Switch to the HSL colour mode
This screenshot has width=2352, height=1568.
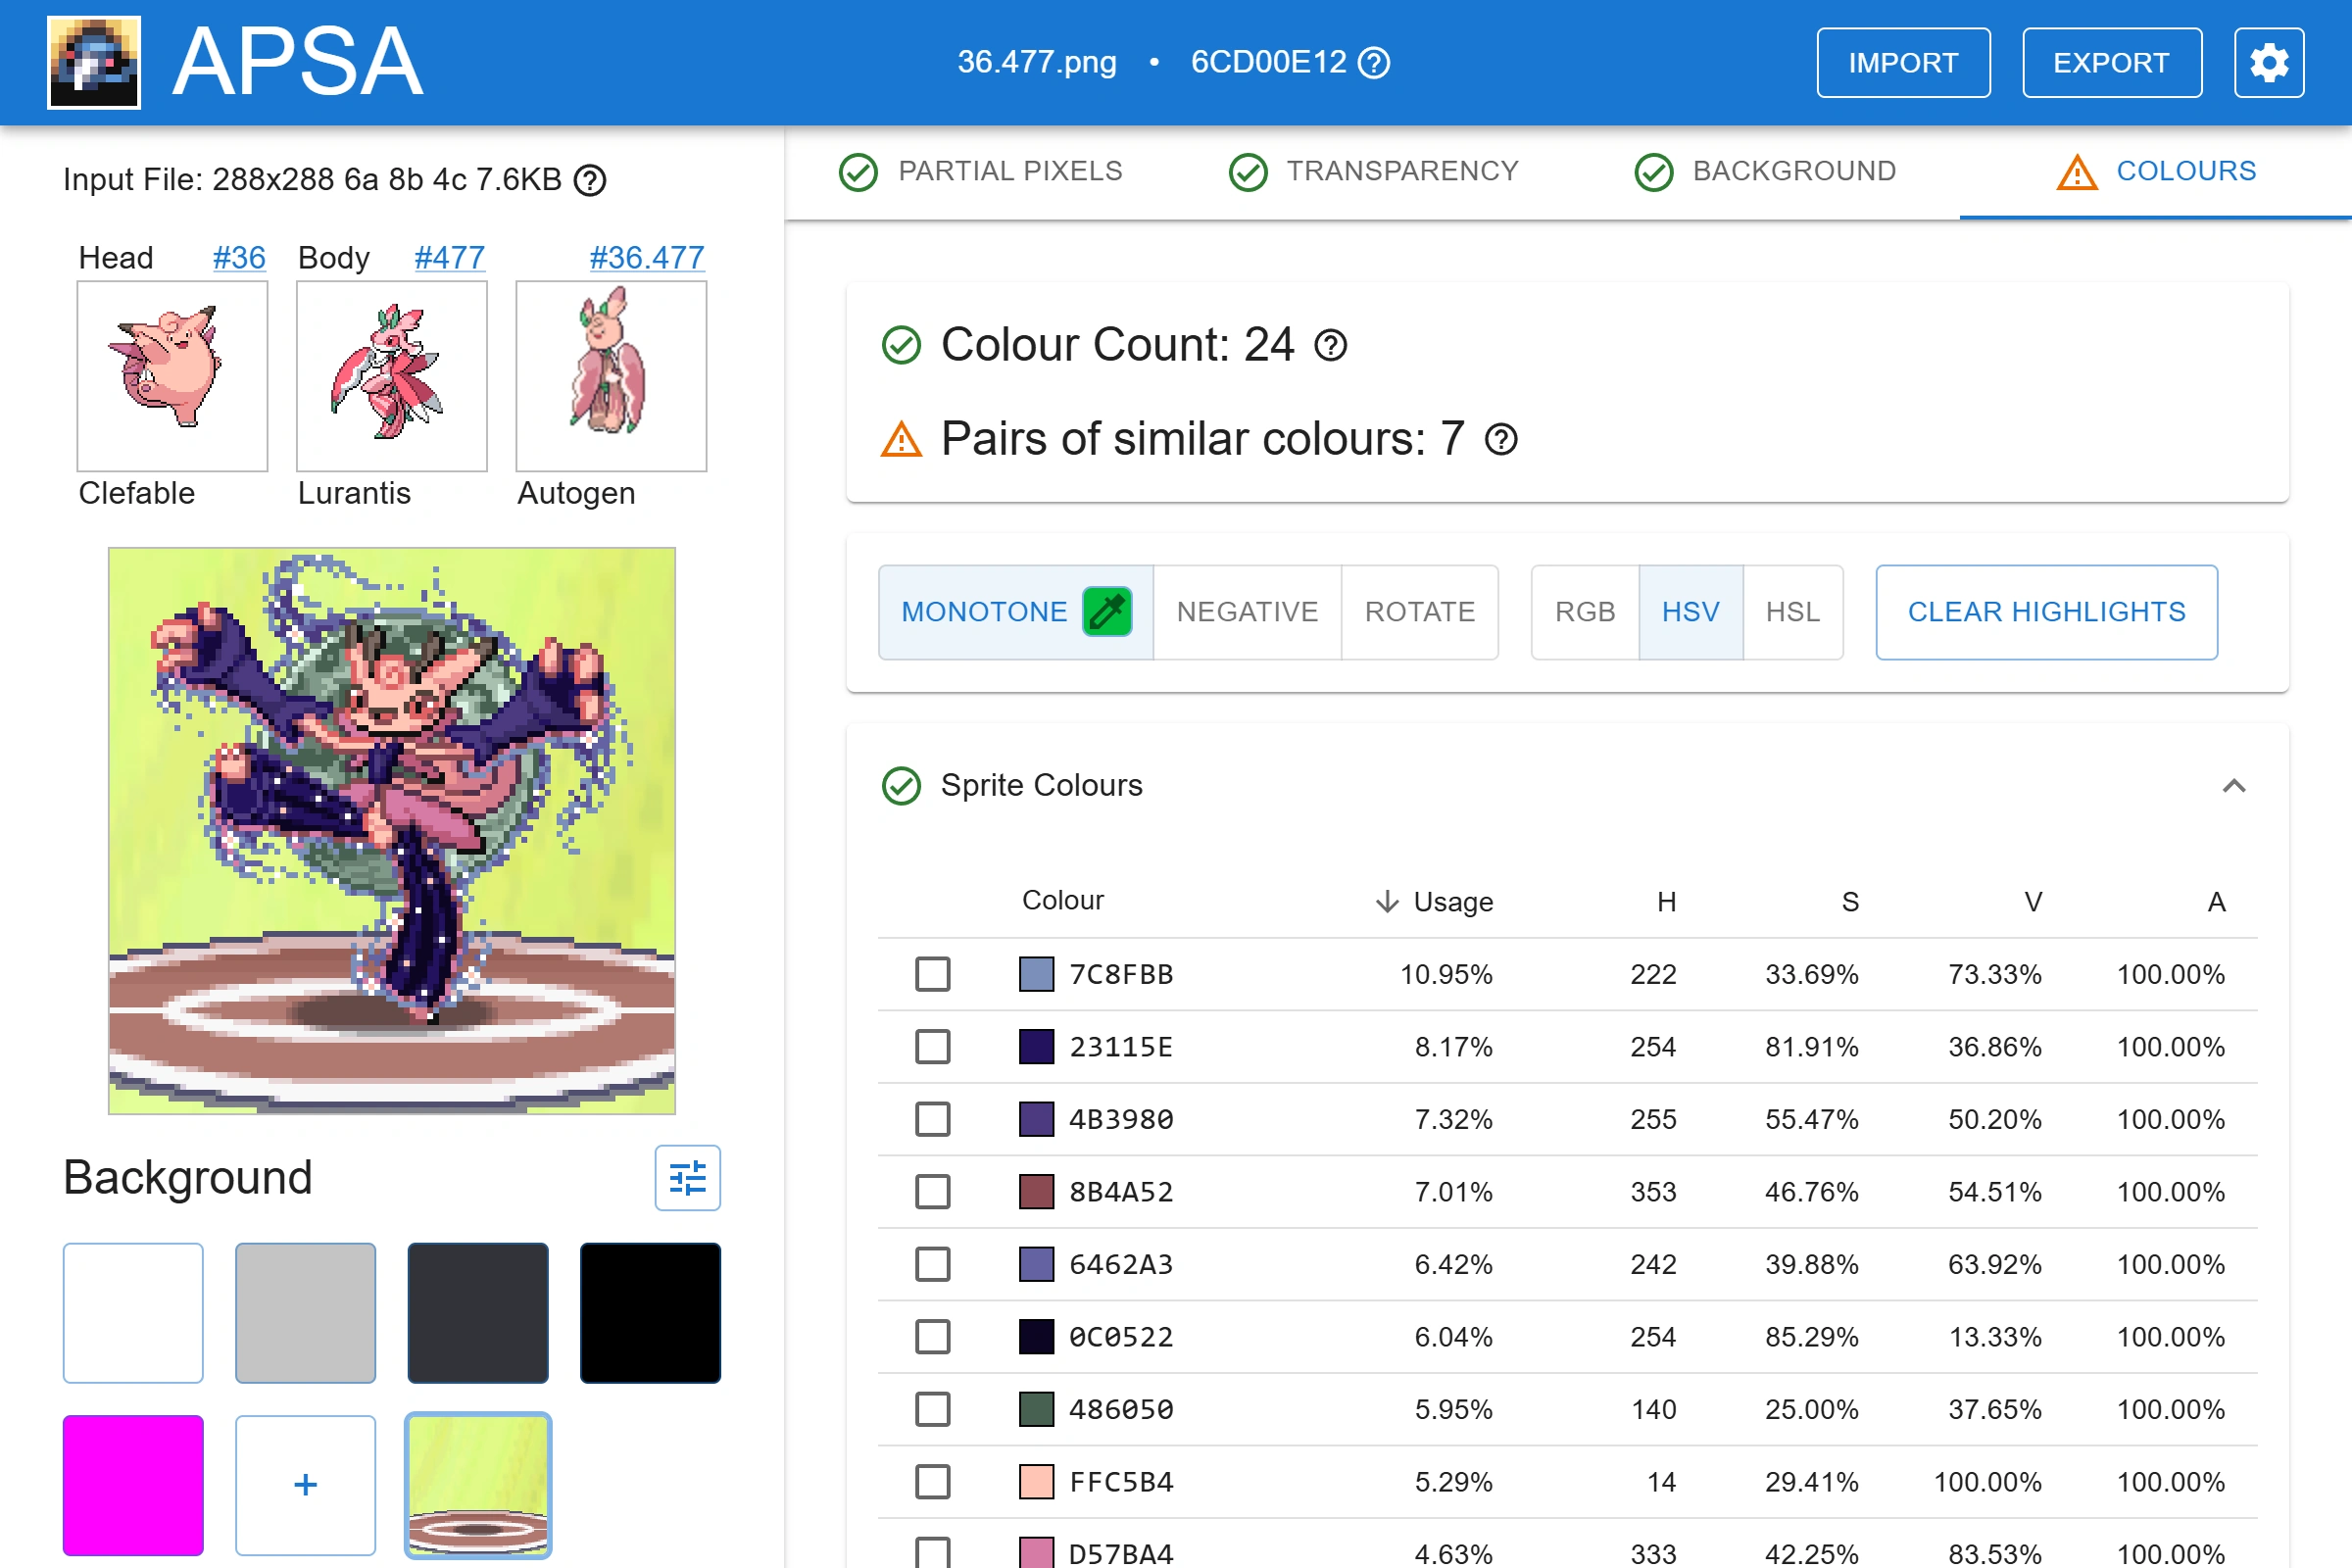point(1791,612)
